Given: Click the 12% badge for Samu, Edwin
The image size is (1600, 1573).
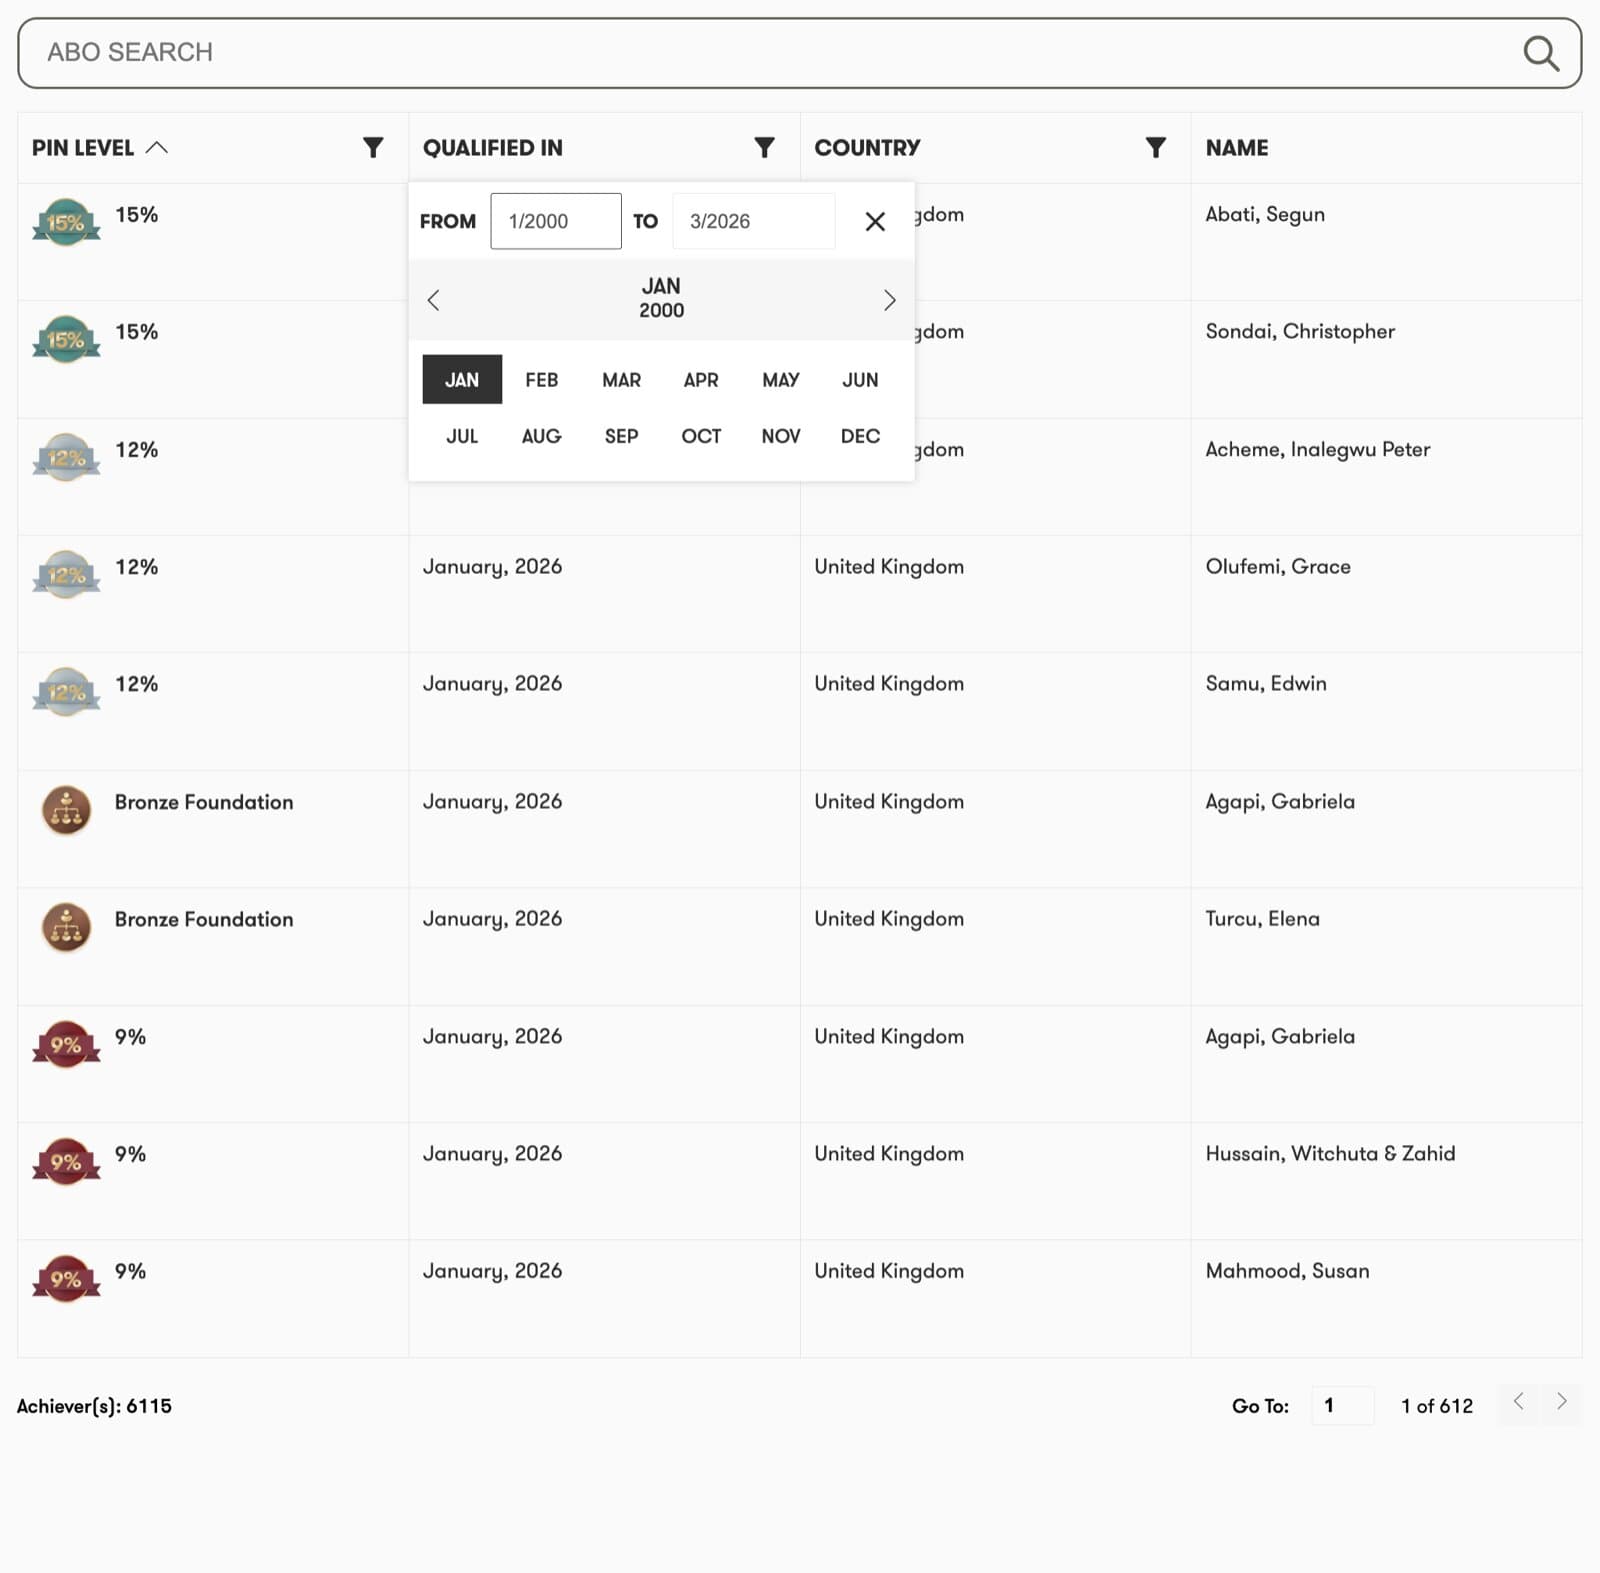Looking at the screenshot, I should (x=66, y=691).
